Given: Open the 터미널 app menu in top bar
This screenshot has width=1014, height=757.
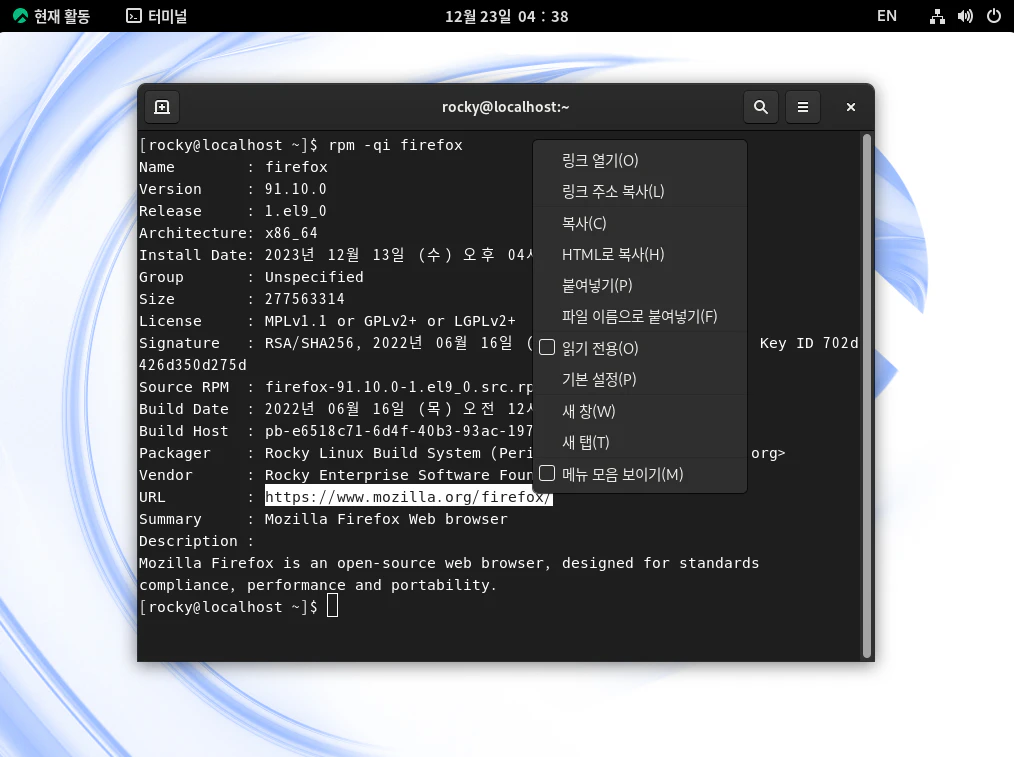Looking at the screenshot, I should [156, 16].
